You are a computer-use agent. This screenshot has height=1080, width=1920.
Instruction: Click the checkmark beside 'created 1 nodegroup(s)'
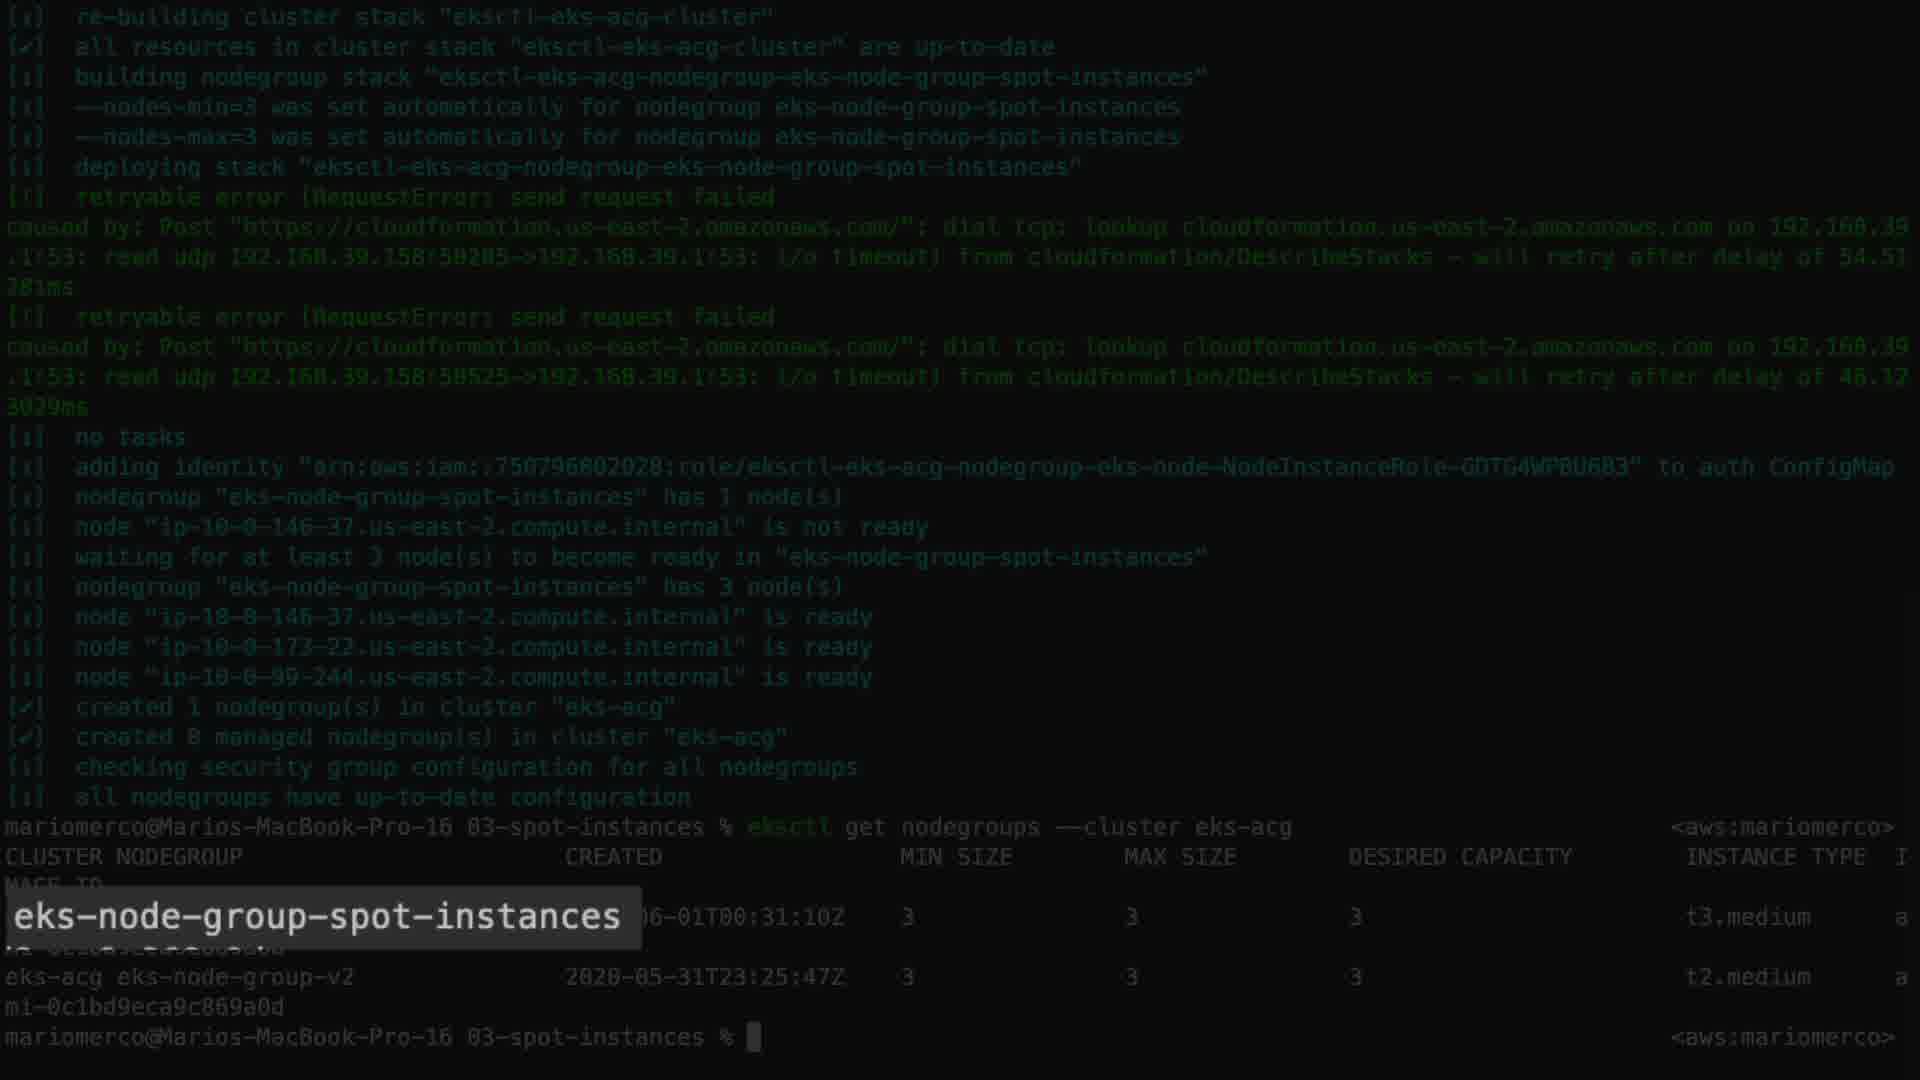tap(26, 707)
